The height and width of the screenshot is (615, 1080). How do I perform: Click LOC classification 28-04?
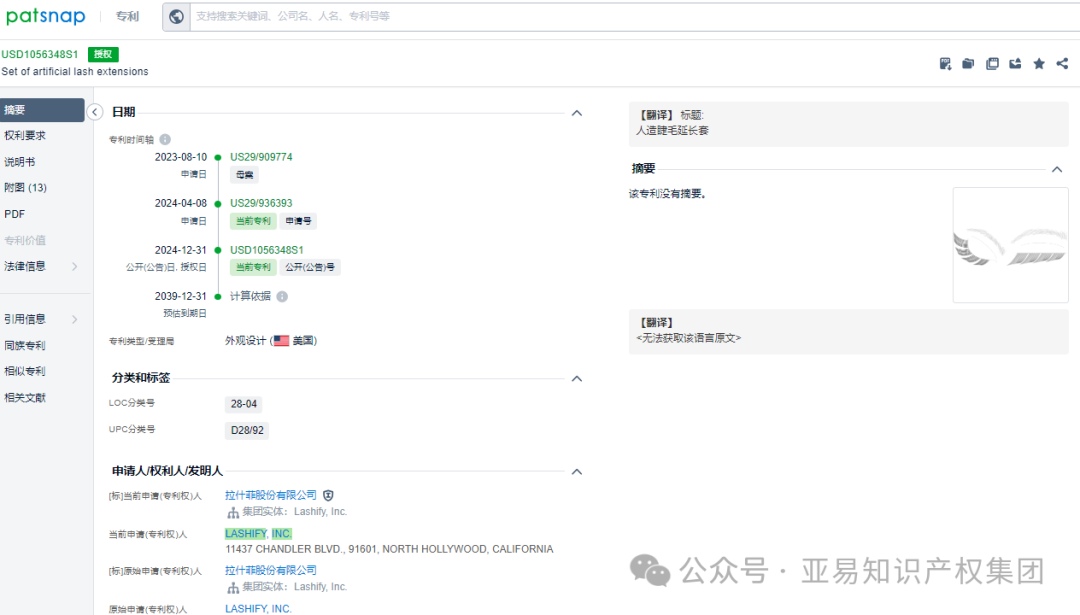(x=244, y=404)
